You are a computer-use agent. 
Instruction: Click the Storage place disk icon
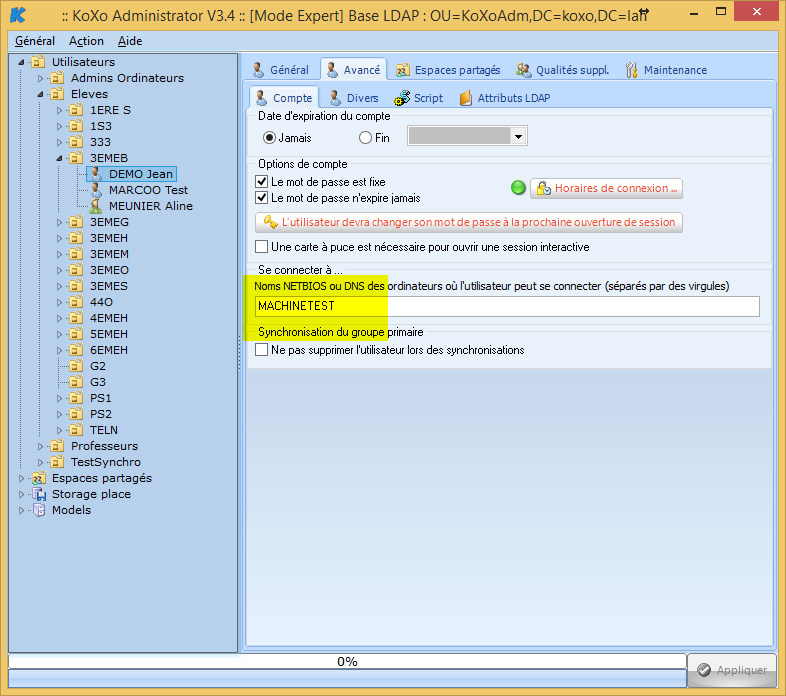39,494
